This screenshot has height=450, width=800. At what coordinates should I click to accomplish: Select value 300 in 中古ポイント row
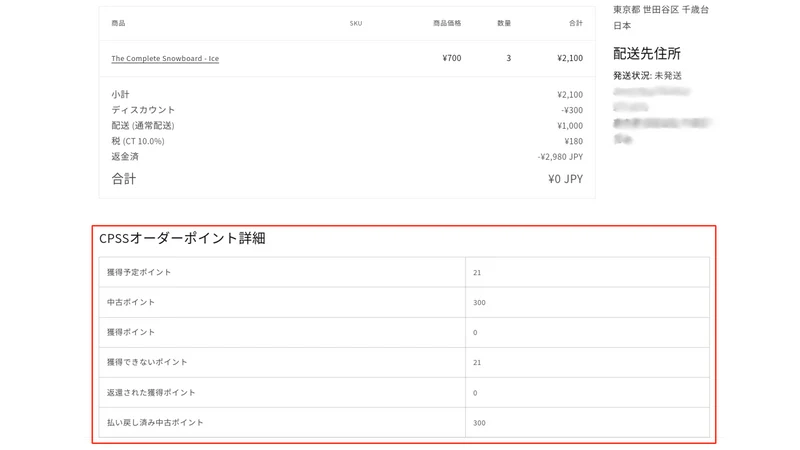(x=479, y=303)
